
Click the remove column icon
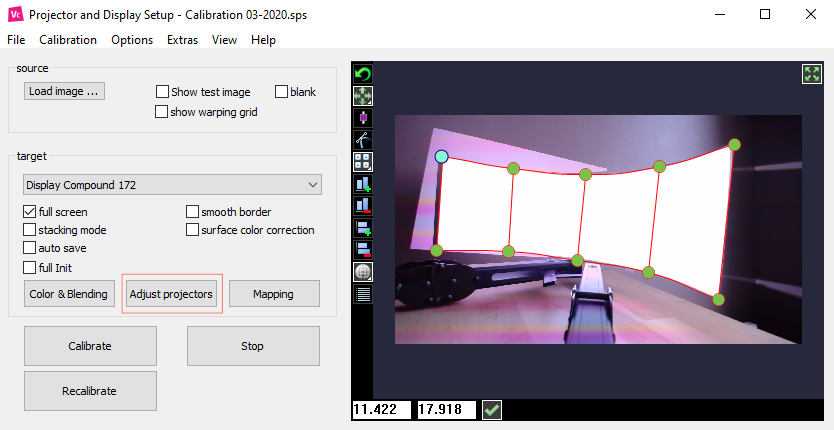click(363, 206)
